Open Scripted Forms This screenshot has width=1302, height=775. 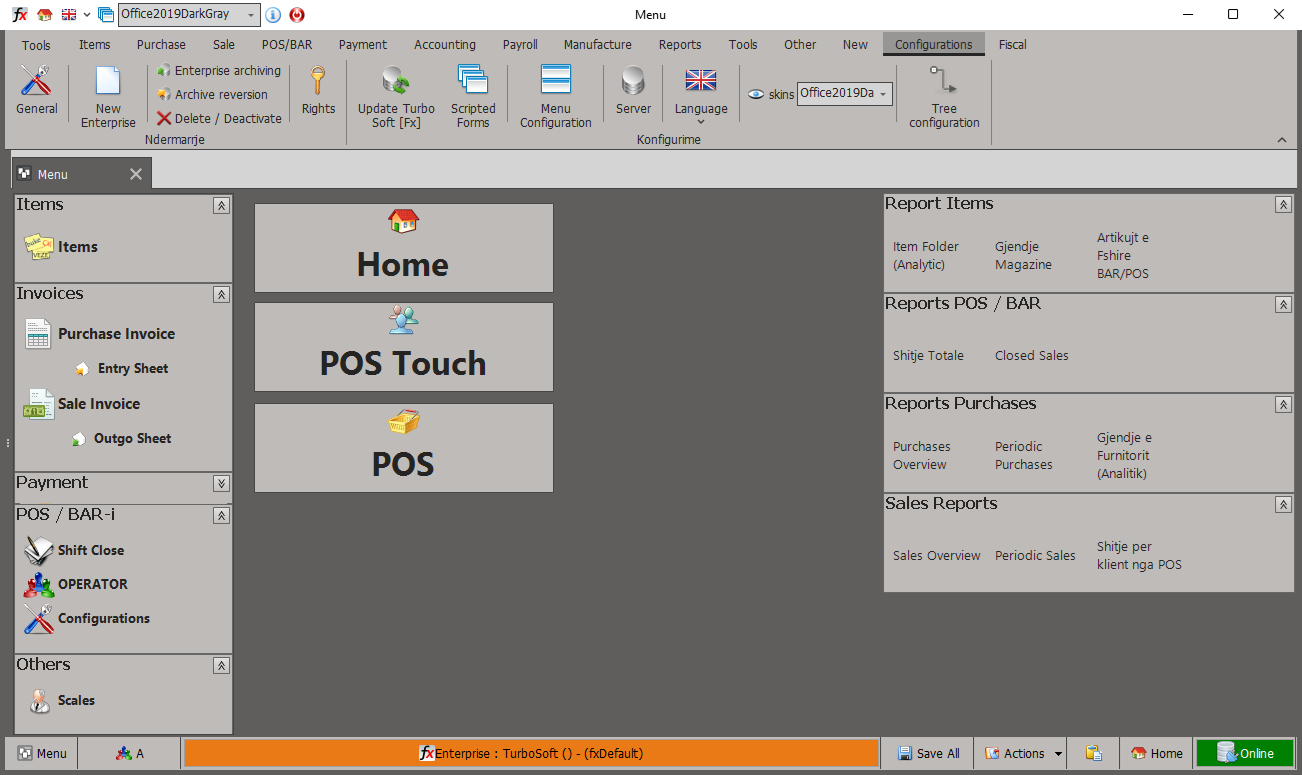473,96
